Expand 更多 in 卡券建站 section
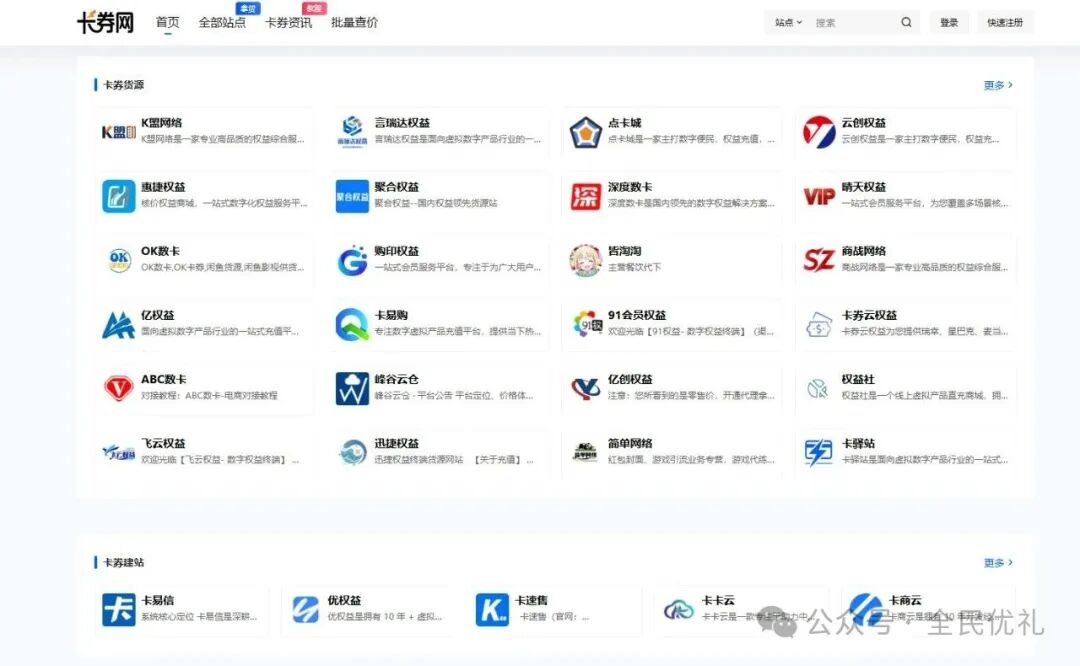The height and width of the screenshot is (666, 1080). point(998,563)
